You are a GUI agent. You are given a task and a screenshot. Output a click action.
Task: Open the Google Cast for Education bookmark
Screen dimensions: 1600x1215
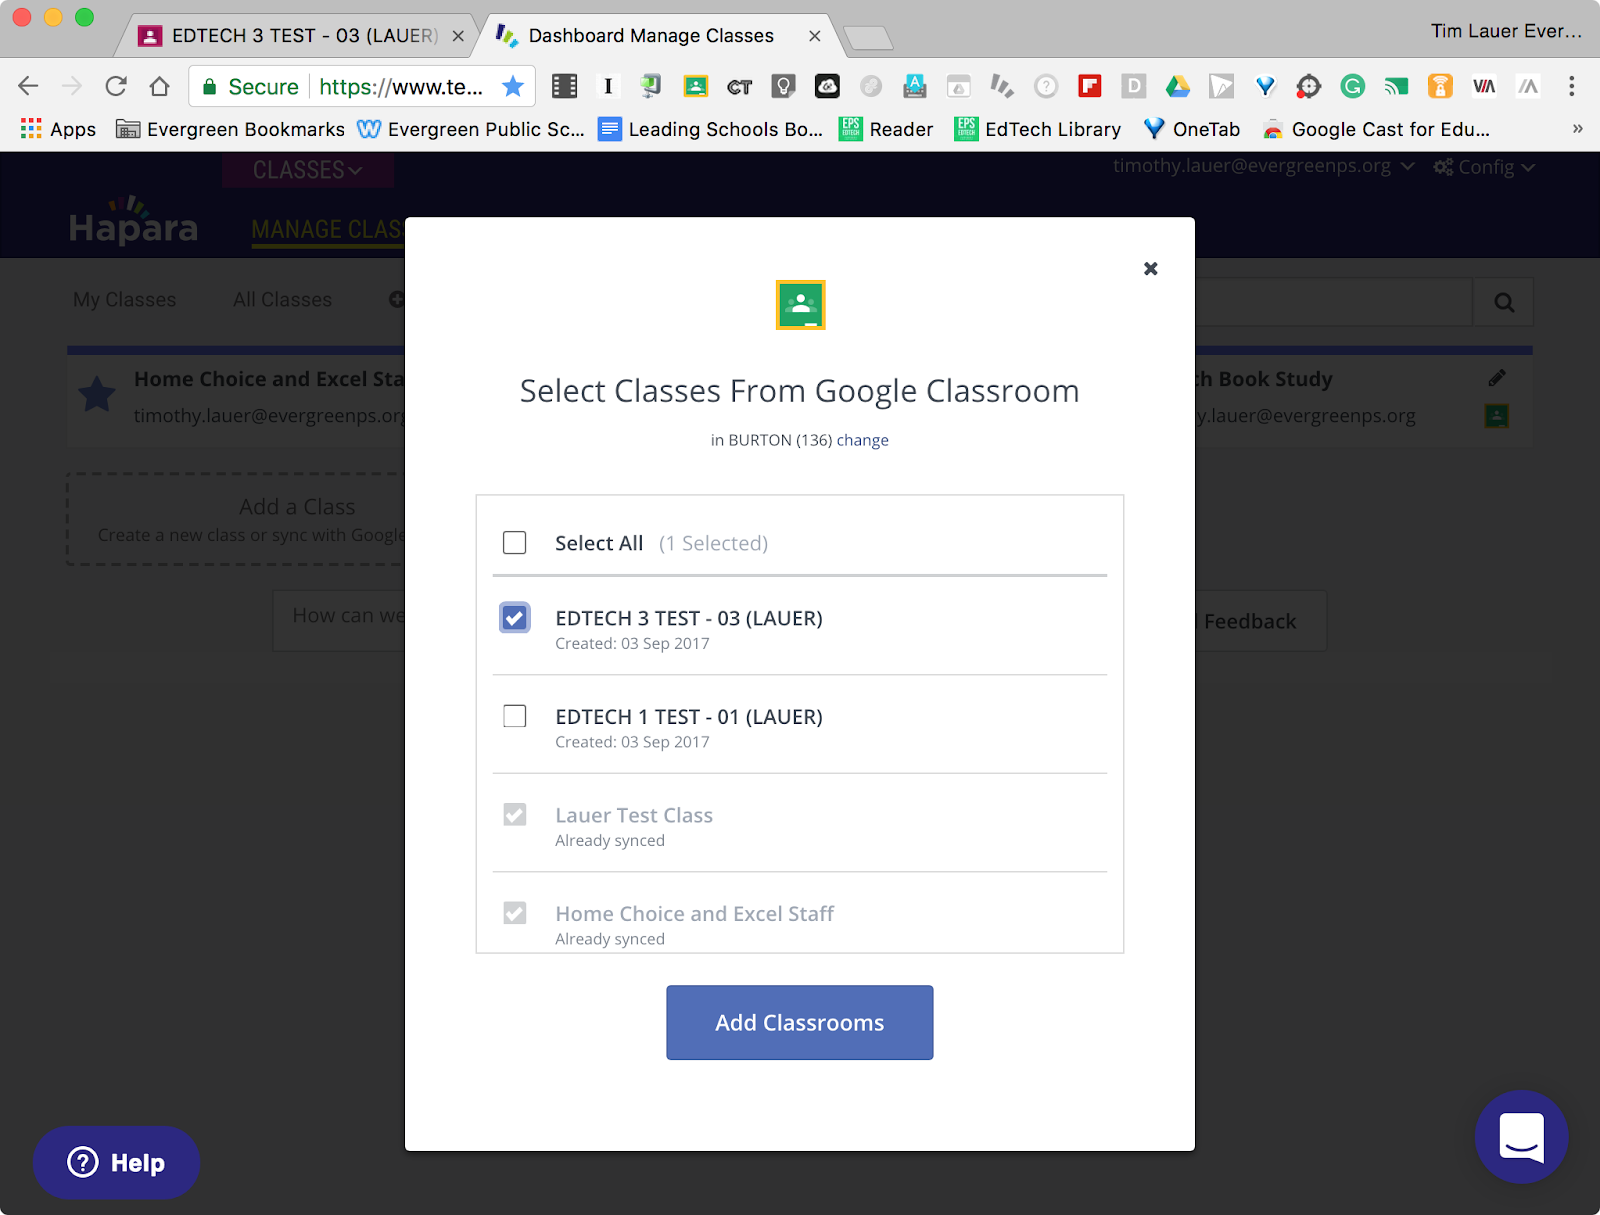click(x=1376, y=129)
